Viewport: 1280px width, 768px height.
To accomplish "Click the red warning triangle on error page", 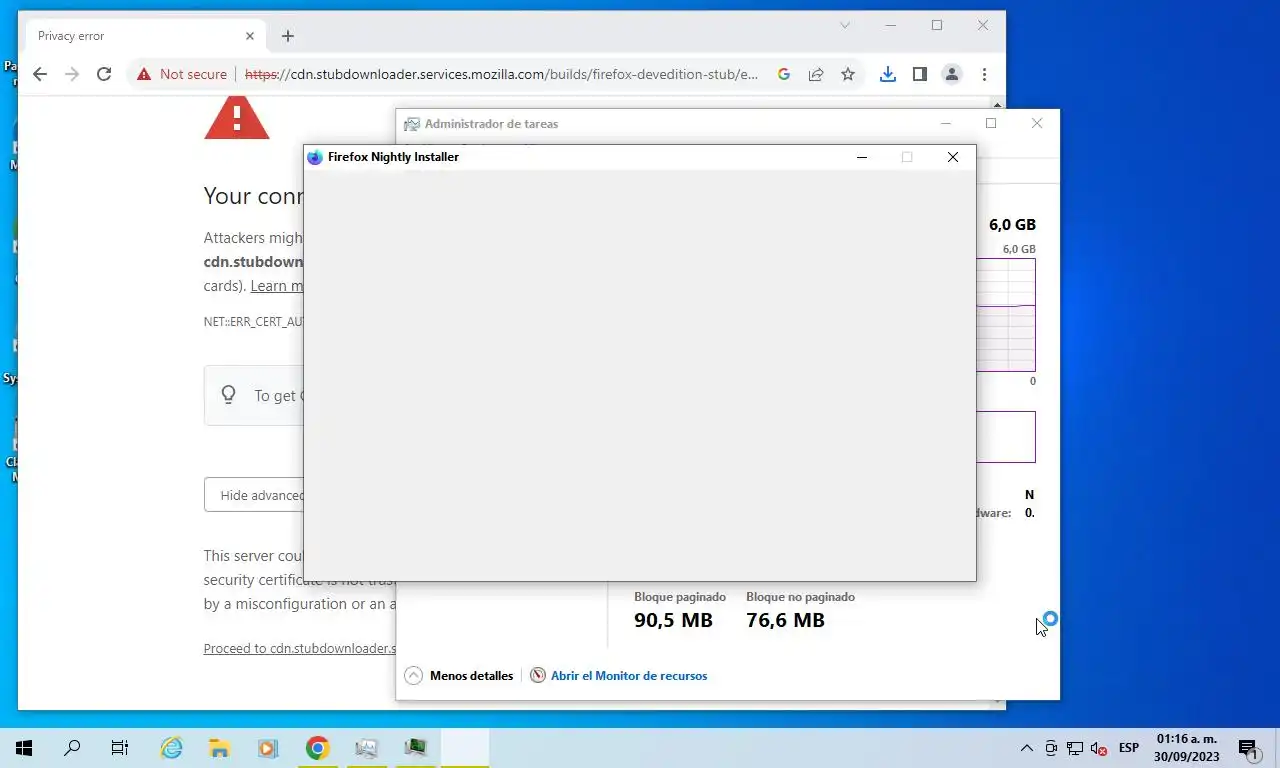I will pos(237,118).
